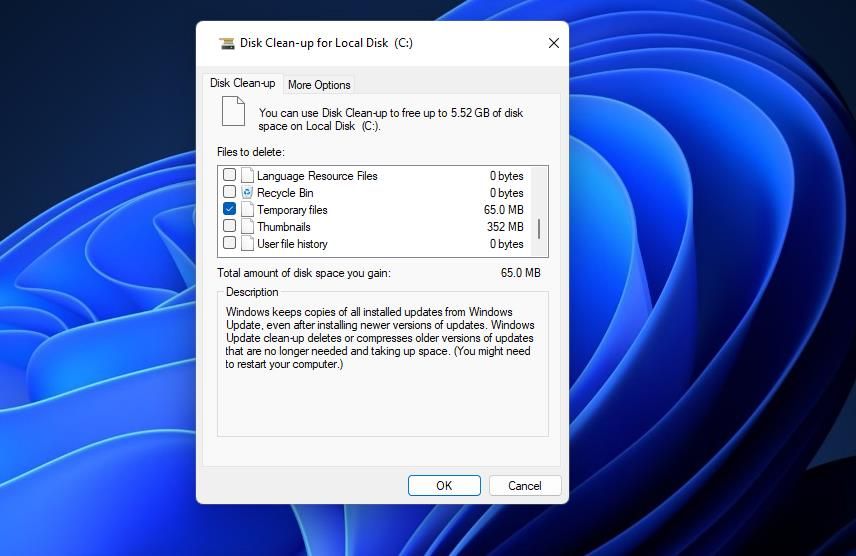Click the Thumbnails file icon
Viewport: 856px width, 556px height.
tap(247, 226)
